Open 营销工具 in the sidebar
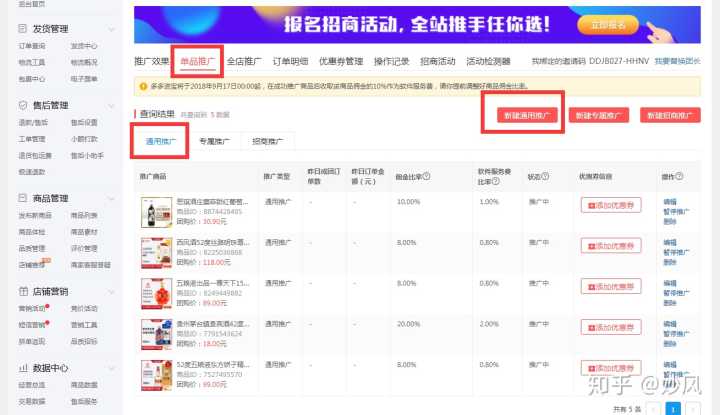Screen dimensions: 720x415 coord(84,325)
